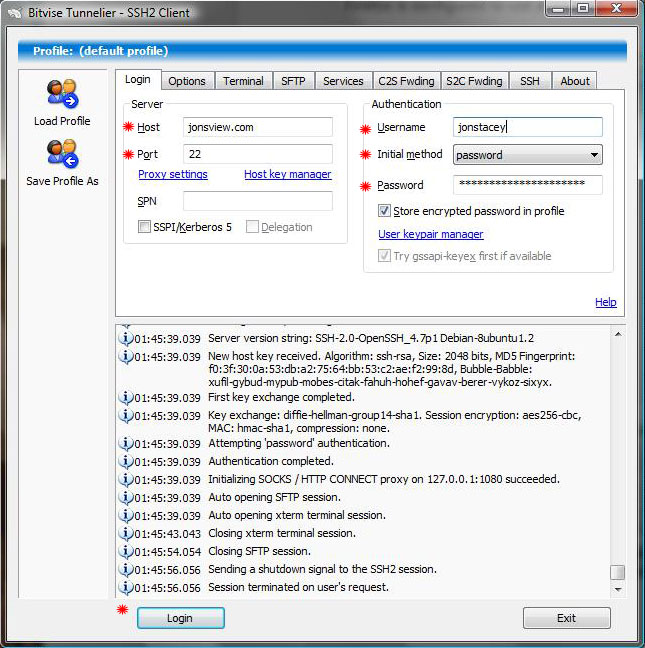This screenshot has height=648, width=645.
Task: Click info icon beside Closing xterm terminal session
Action: coord(126,533)
